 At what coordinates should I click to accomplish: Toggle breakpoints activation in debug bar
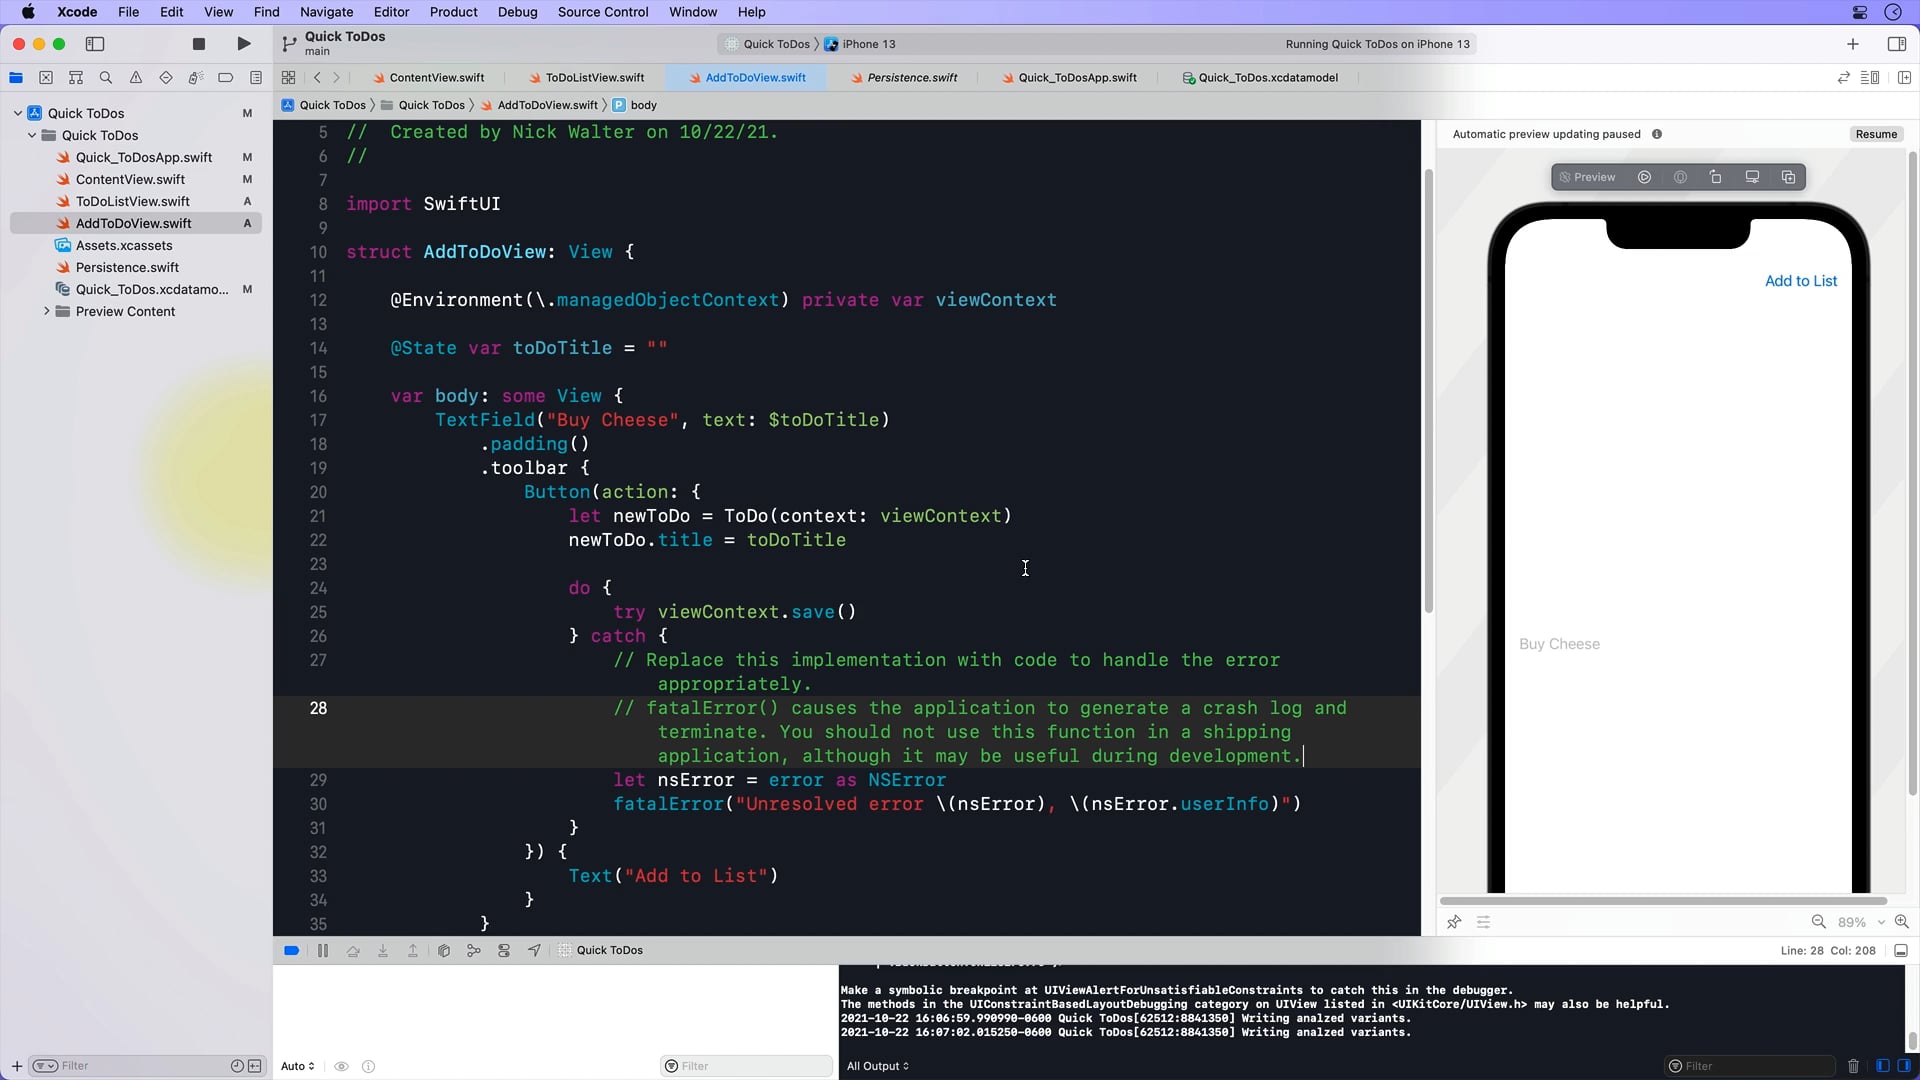291,950
